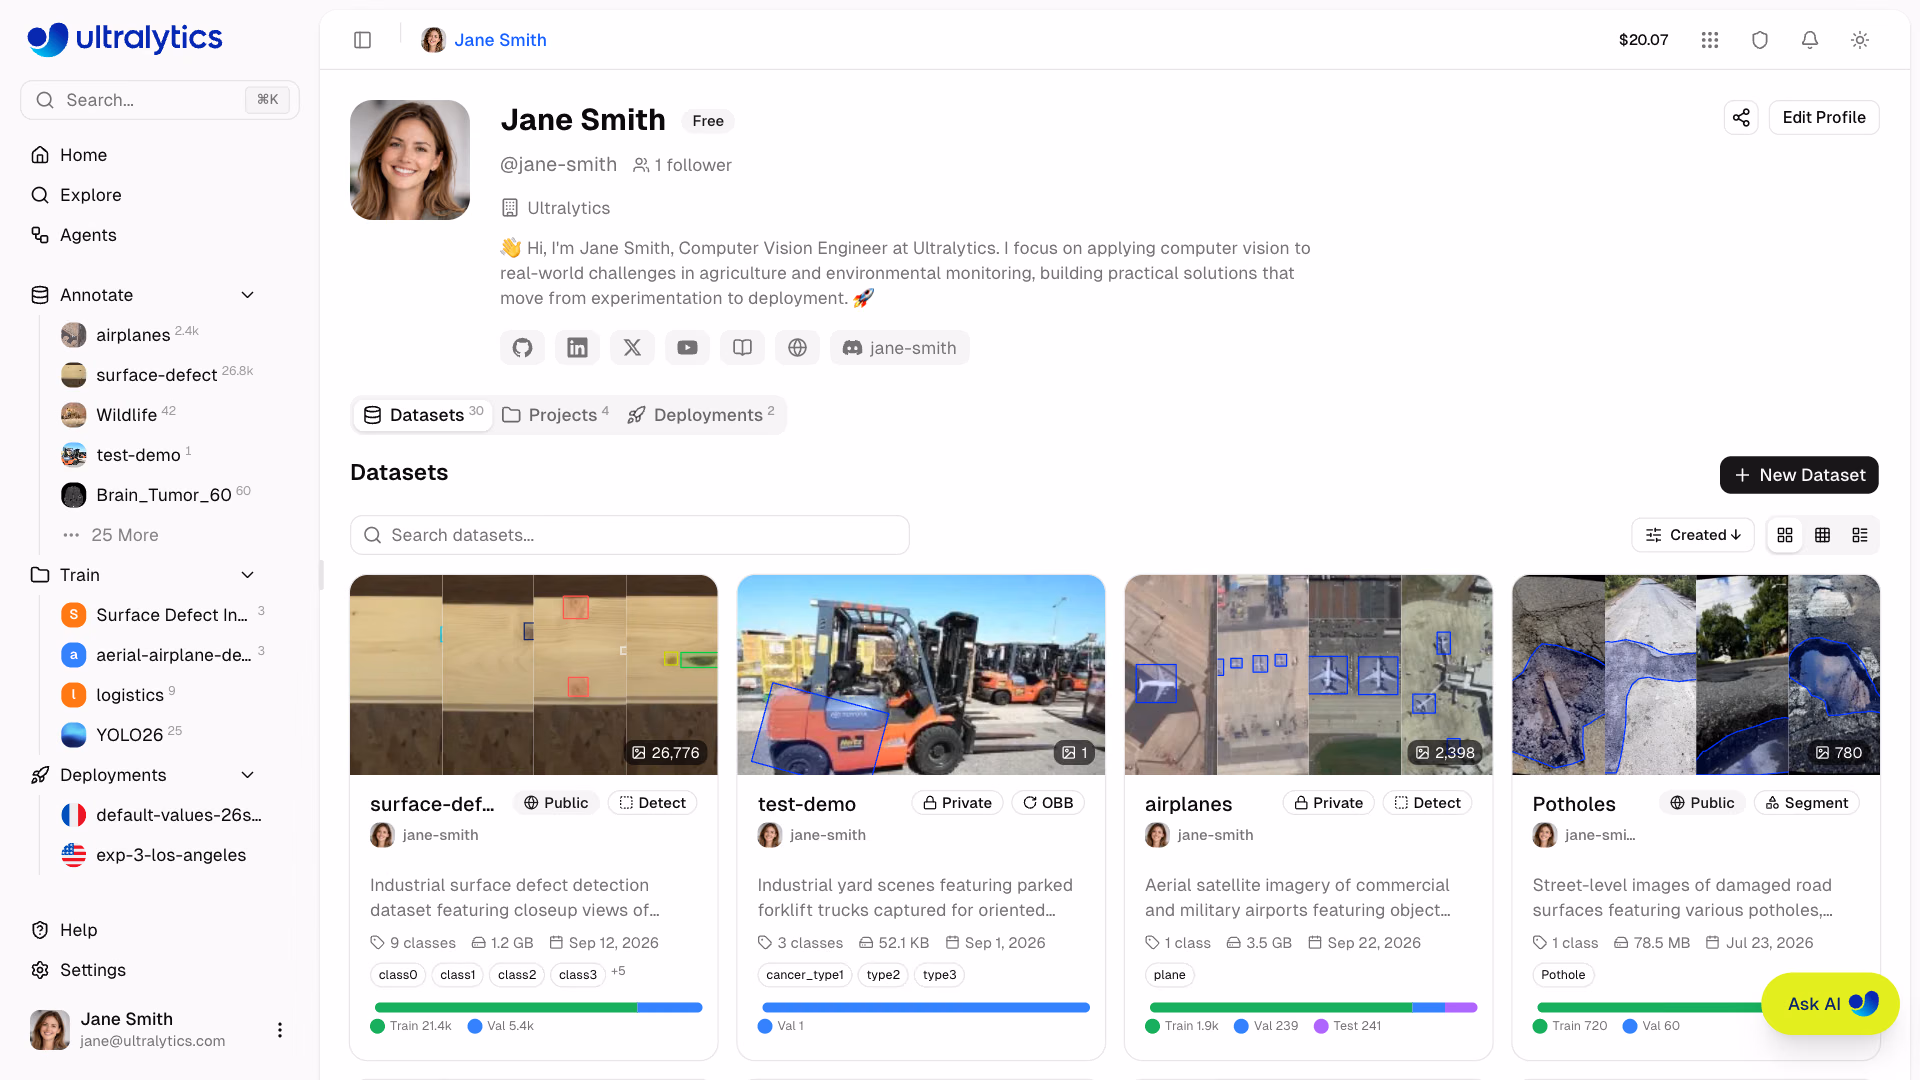Viewport: 1920px width, 1080px height.
Task: Click the test-demo dataset split bar
Action: (925, 1007)
